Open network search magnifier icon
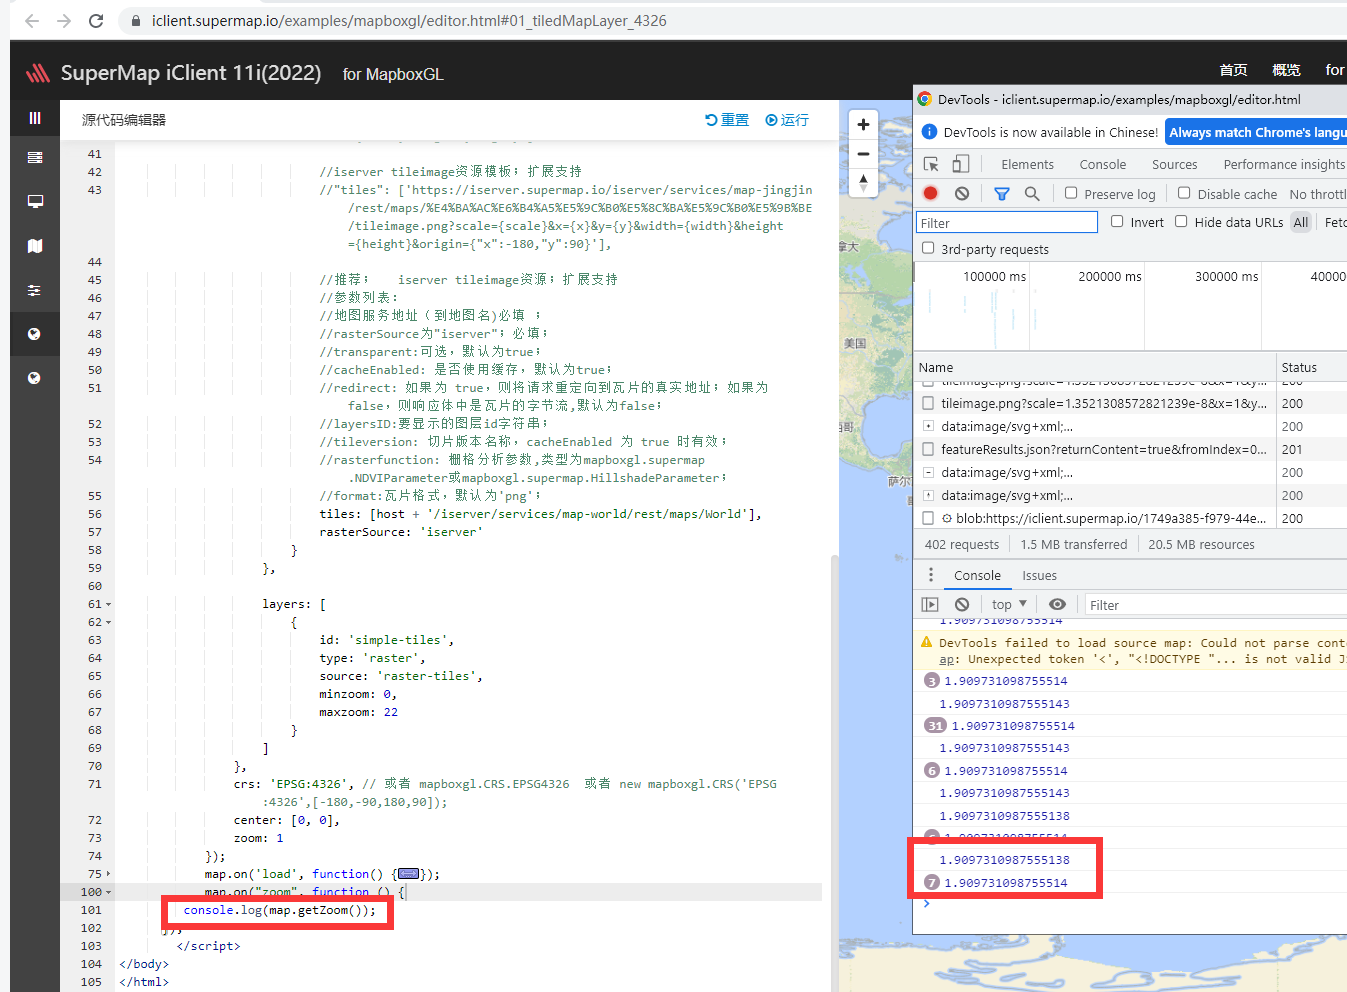Viewport: 1347px width, 992px height. 1032,193
